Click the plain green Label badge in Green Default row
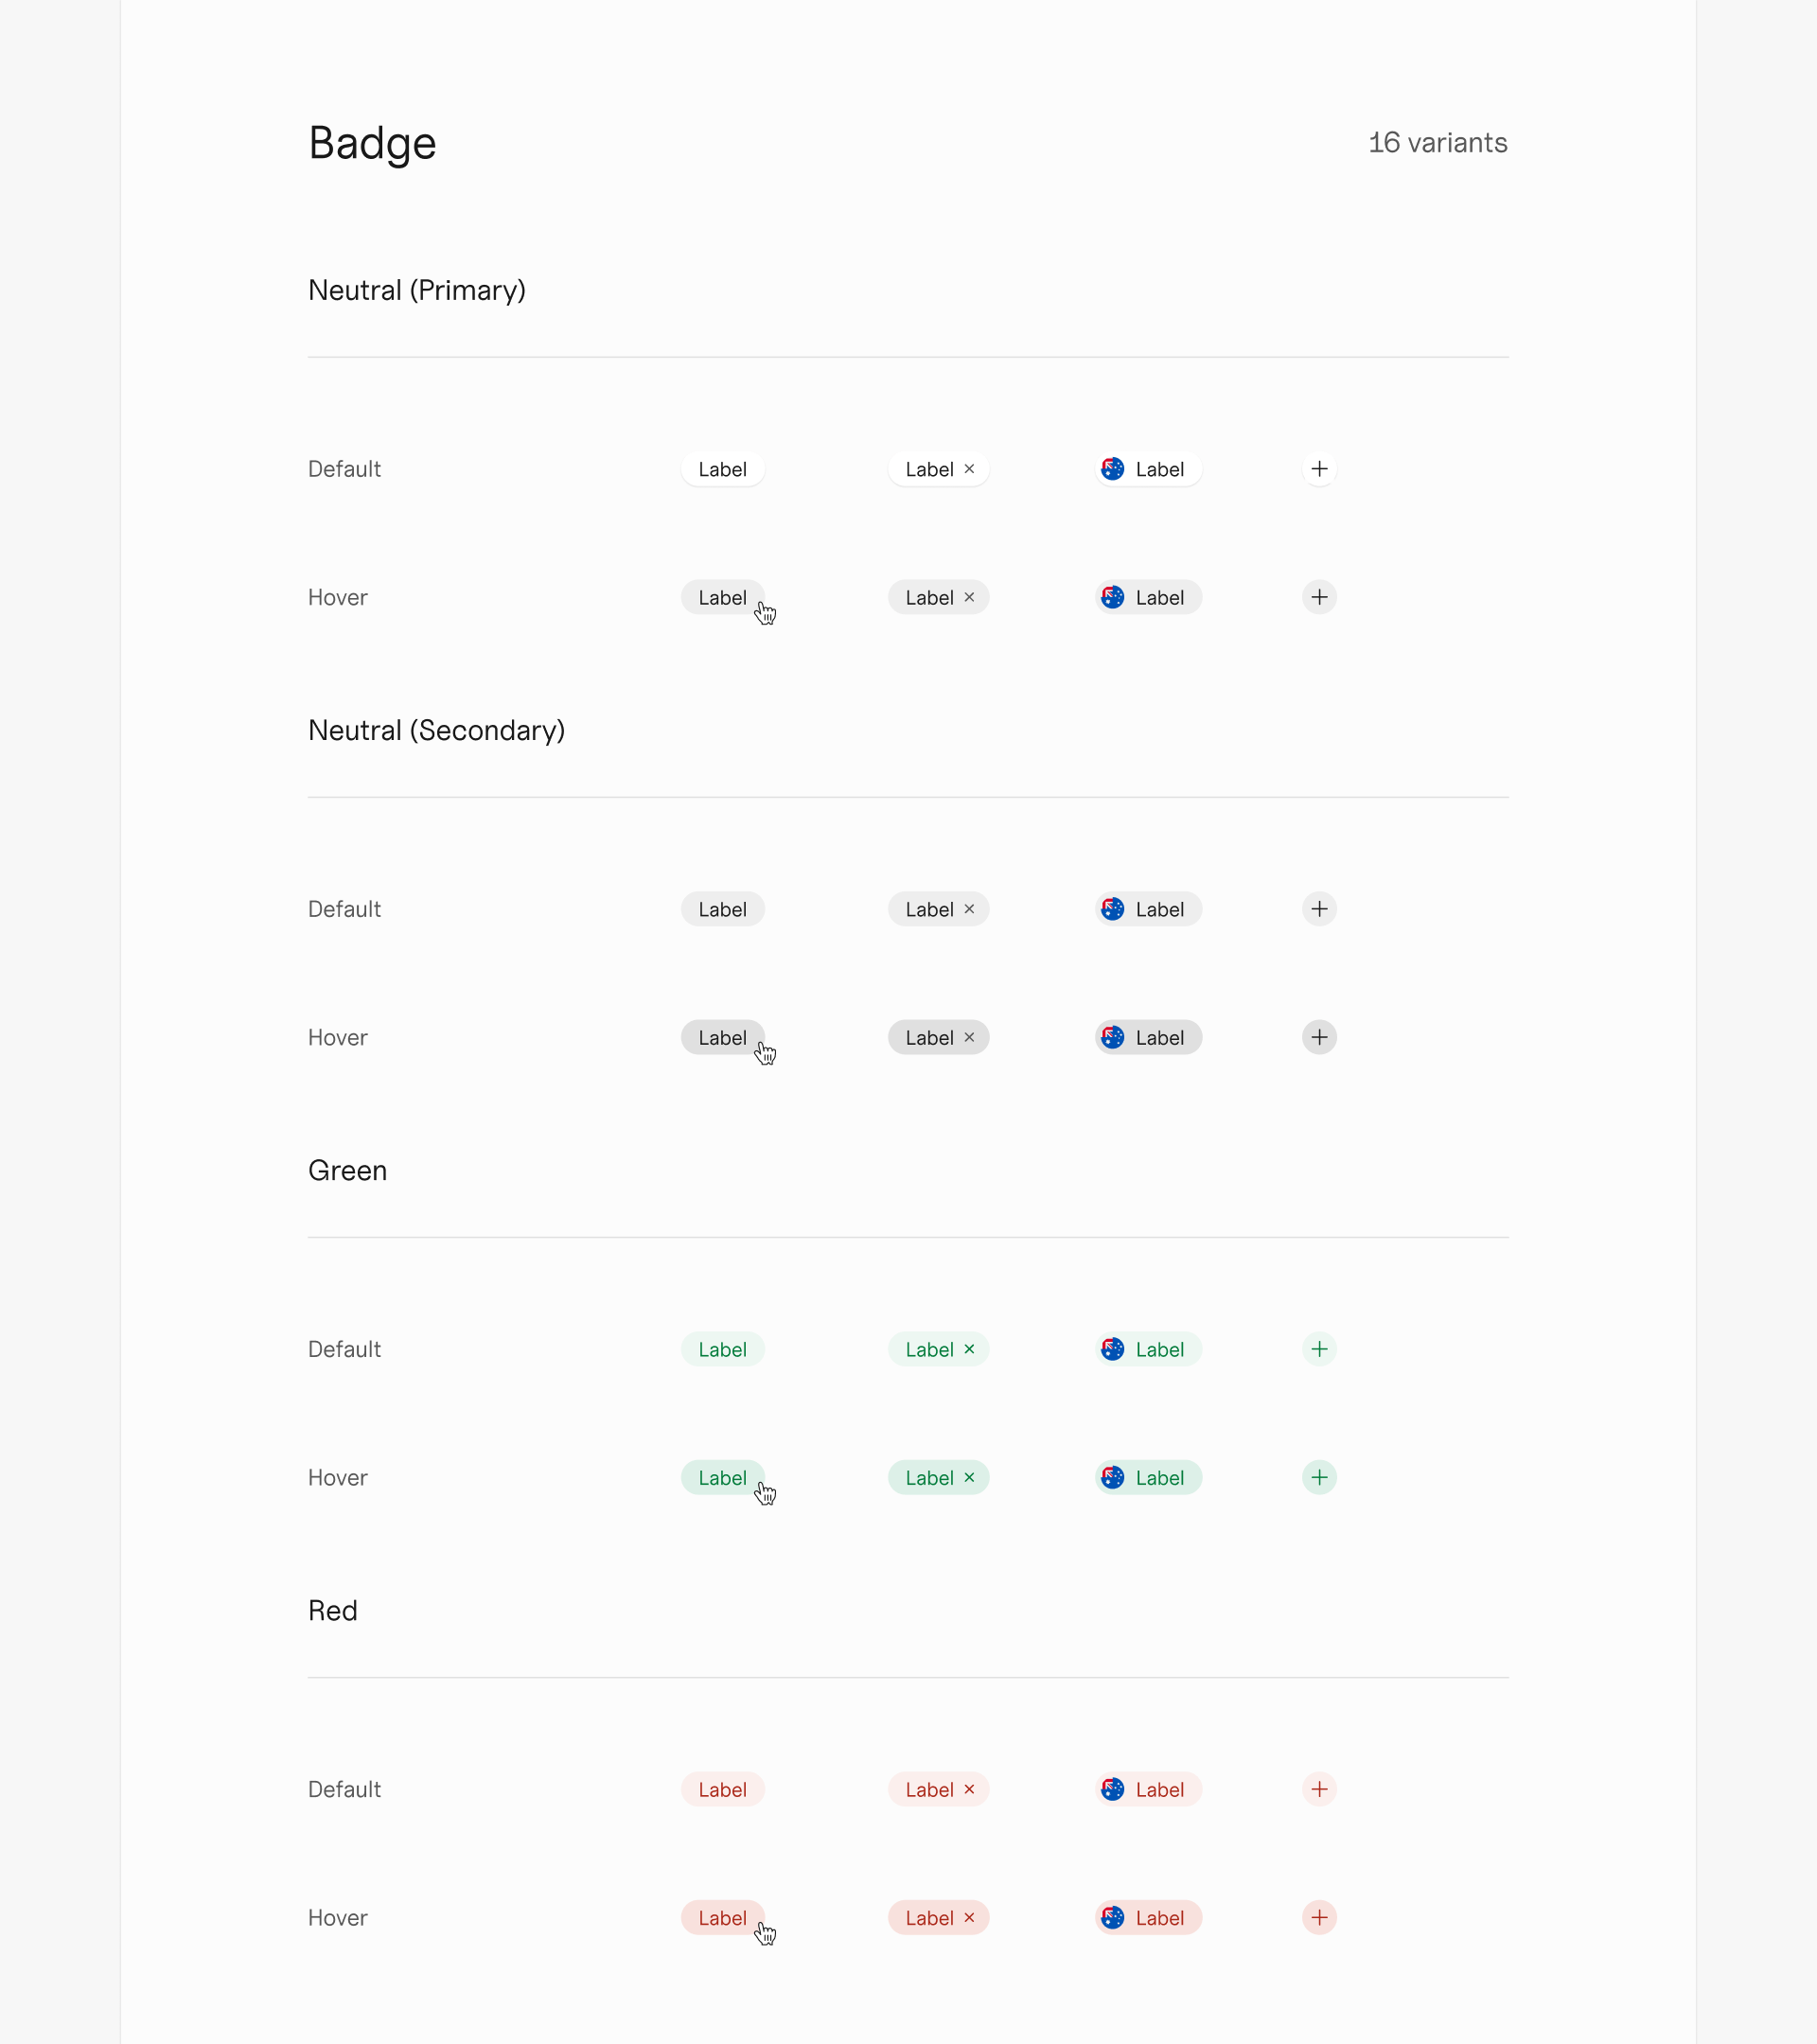This screenshot has width=1817, height=2044. 722,1349
